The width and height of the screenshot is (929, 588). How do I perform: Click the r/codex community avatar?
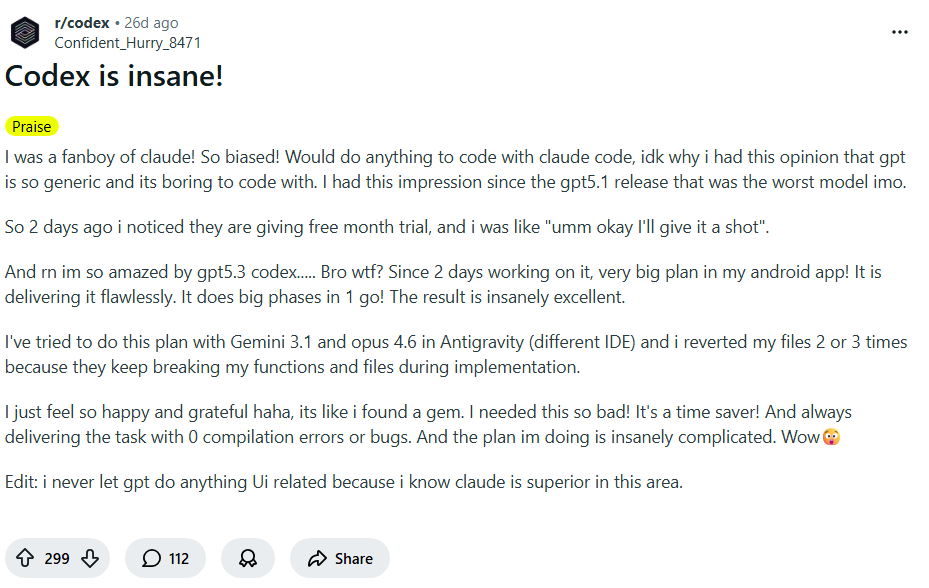click(x=25, y=31)
